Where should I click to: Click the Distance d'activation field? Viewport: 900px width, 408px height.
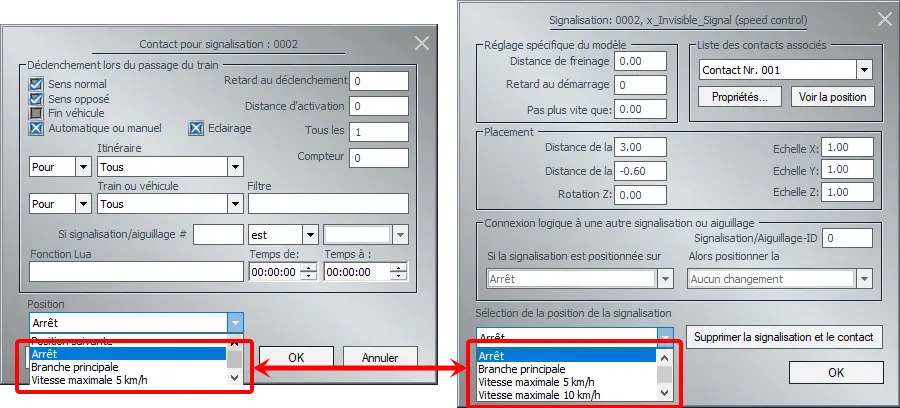(x=379, y=106)
